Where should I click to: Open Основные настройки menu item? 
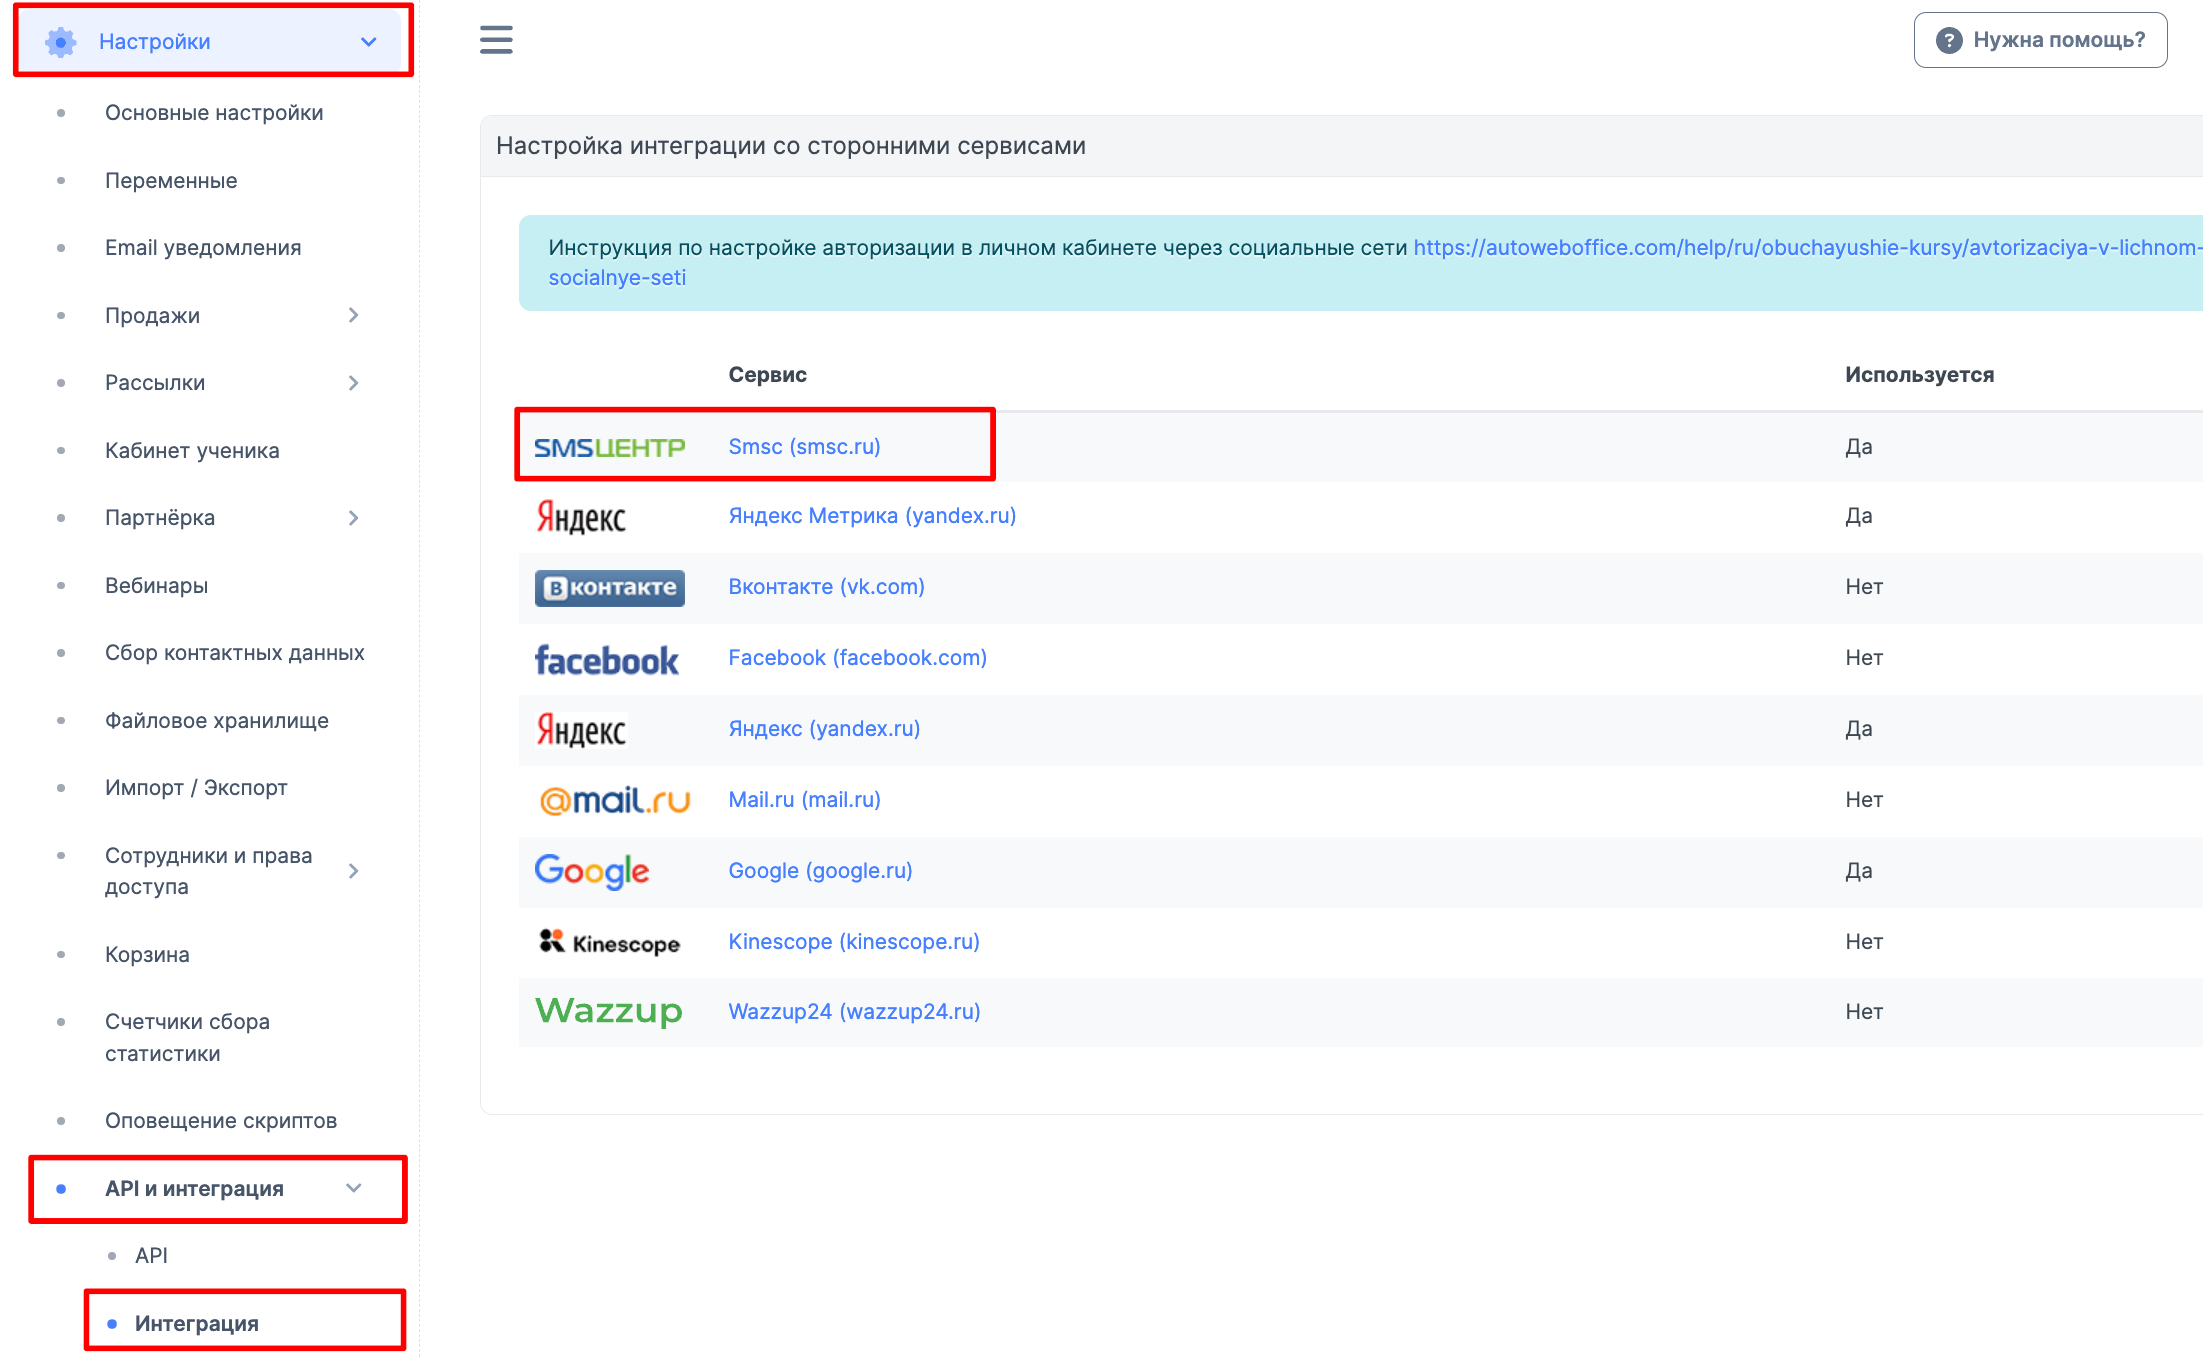point(214,113)
